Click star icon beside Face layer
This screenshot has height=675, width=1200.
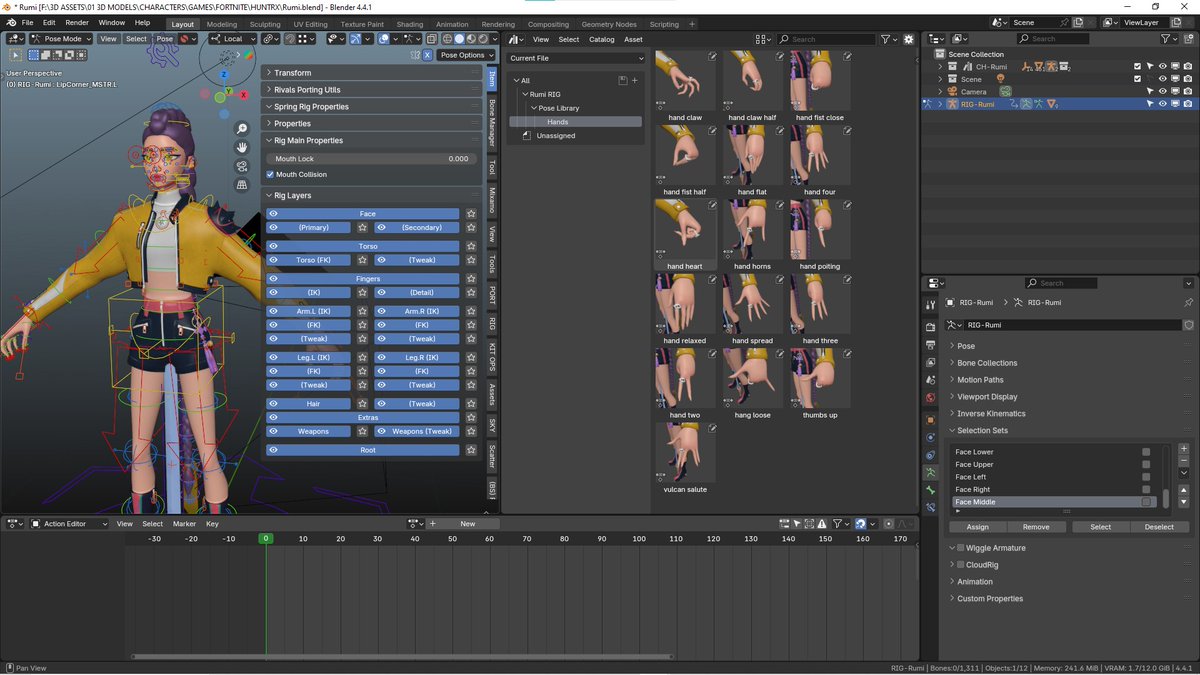pos(471,214)
